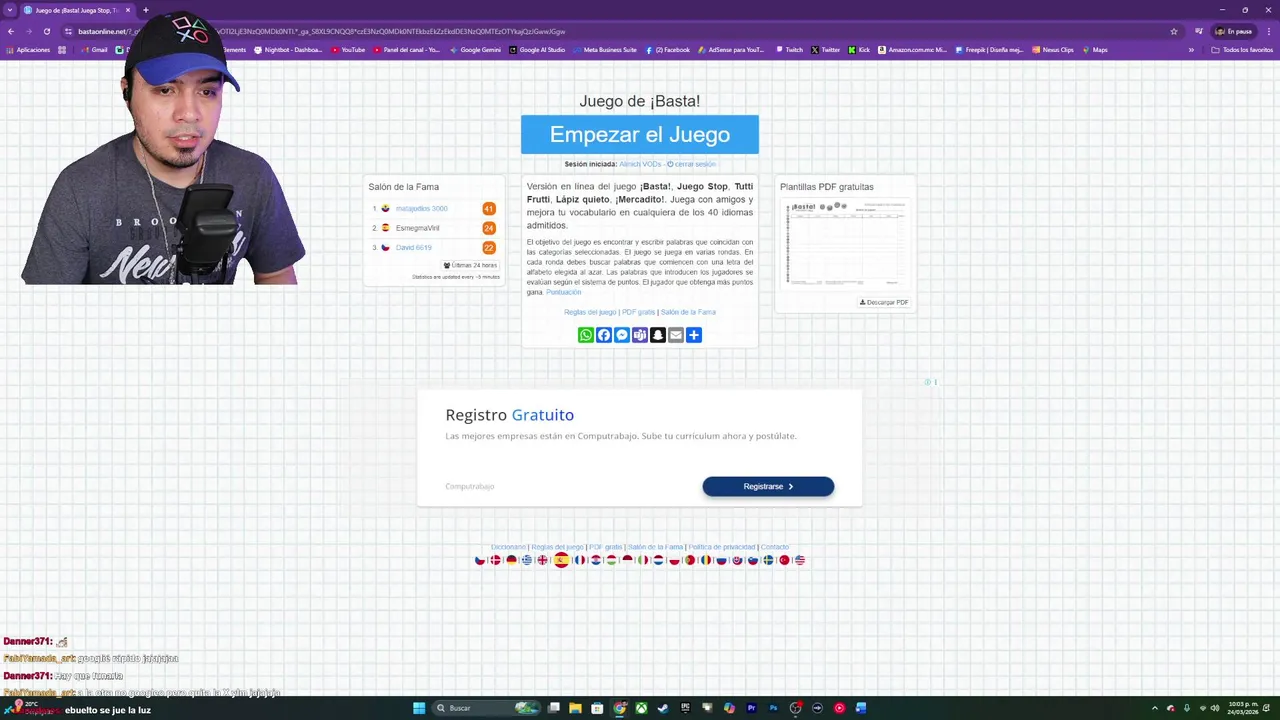Open the Puntuación link

coord(563,292)
